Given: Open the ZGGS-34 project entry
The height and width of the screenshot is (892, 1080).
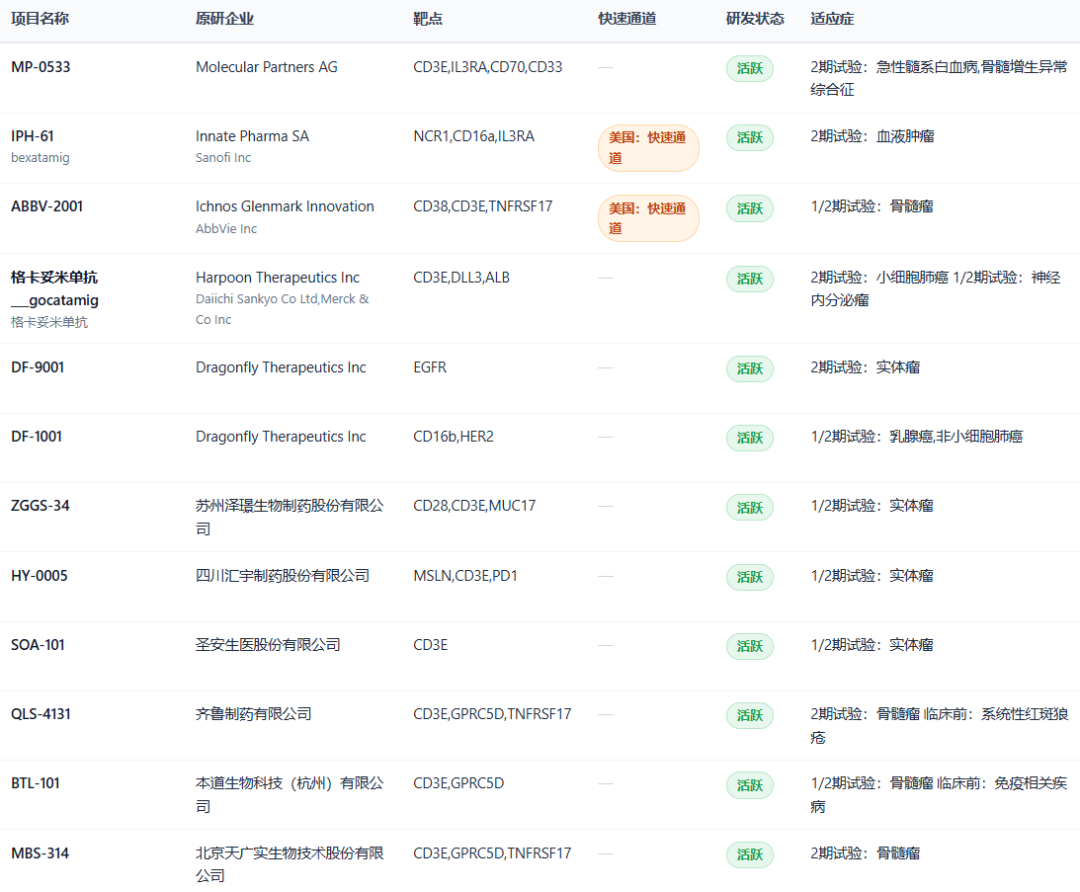Looking at the screenshot, I should click(x=40, y=506).
